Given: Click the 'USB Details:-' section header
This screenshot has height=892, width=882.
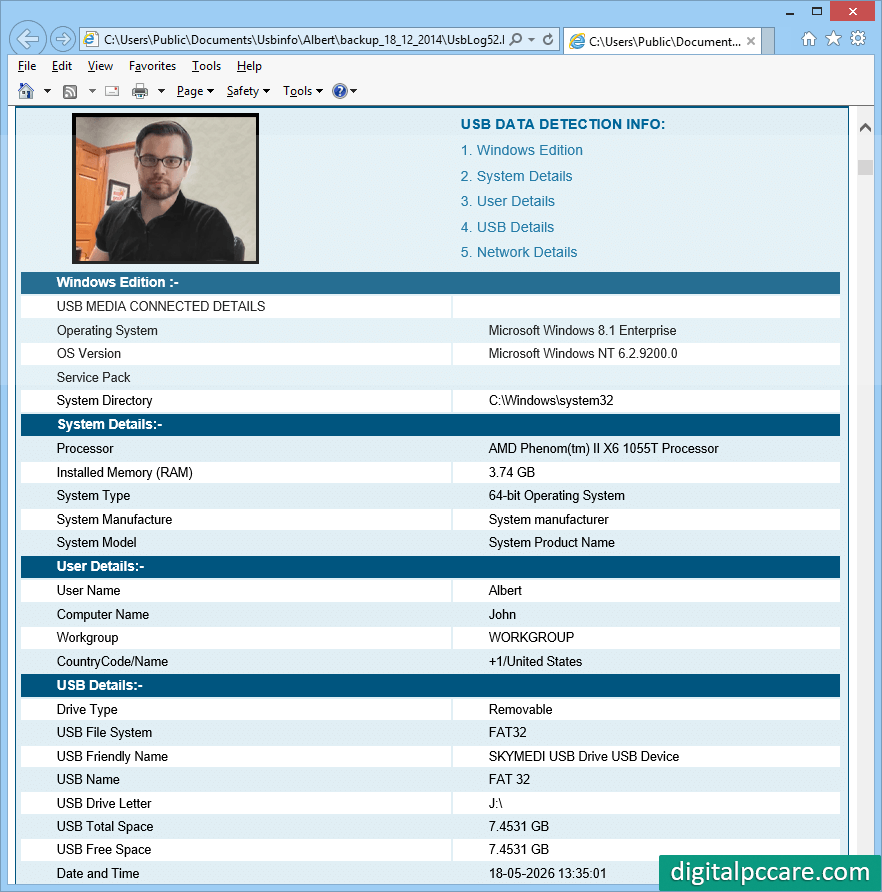Looking at the screenshot, I should tap(430, 685).
